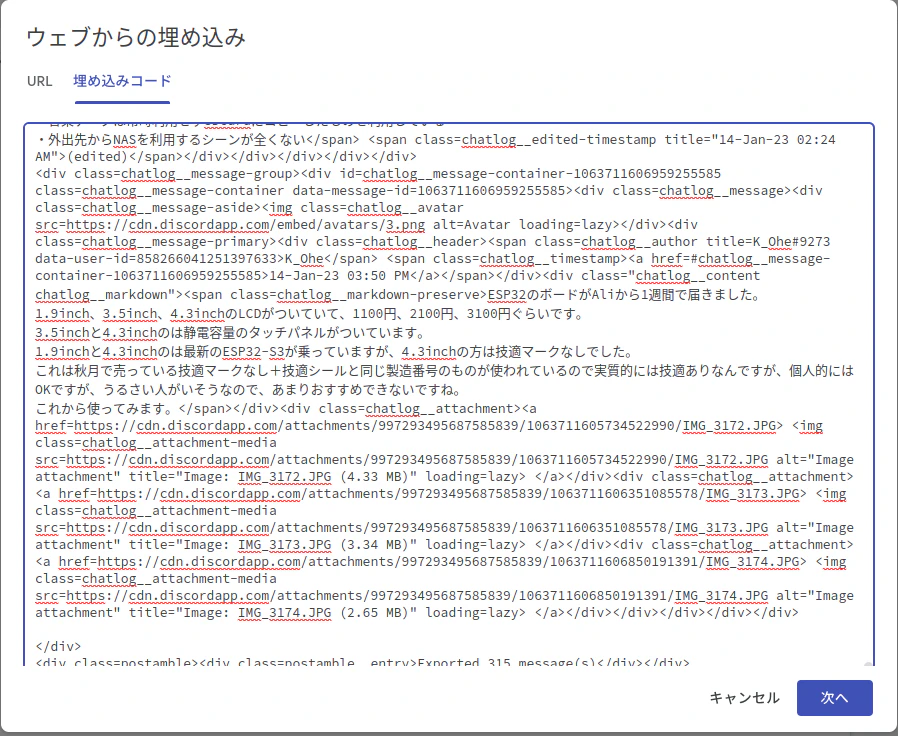Click the line starting 'OKですが、うるさい人がいそうなので'
The width and height of the screenshot is (898, 736).
248,389
